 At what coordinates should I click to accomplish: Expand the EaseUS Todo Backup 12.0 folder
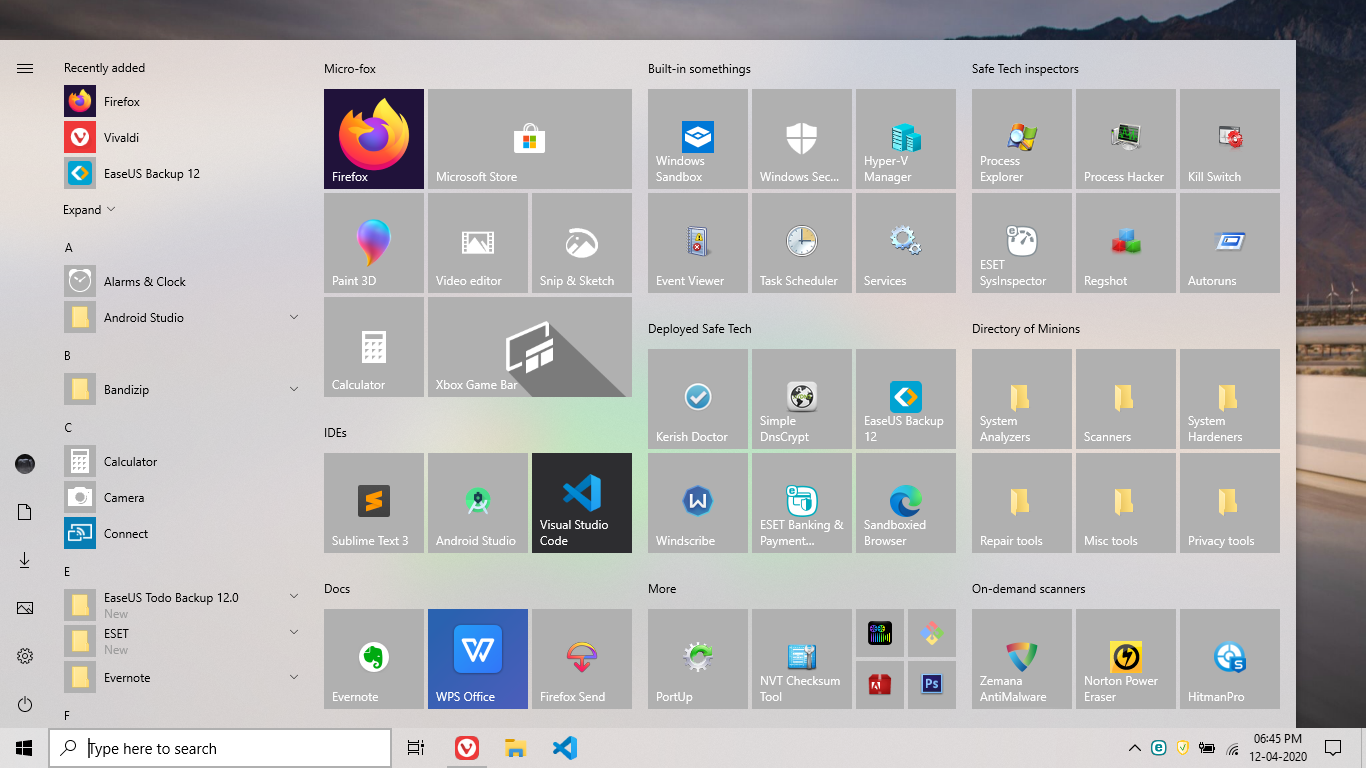[294, 597]
